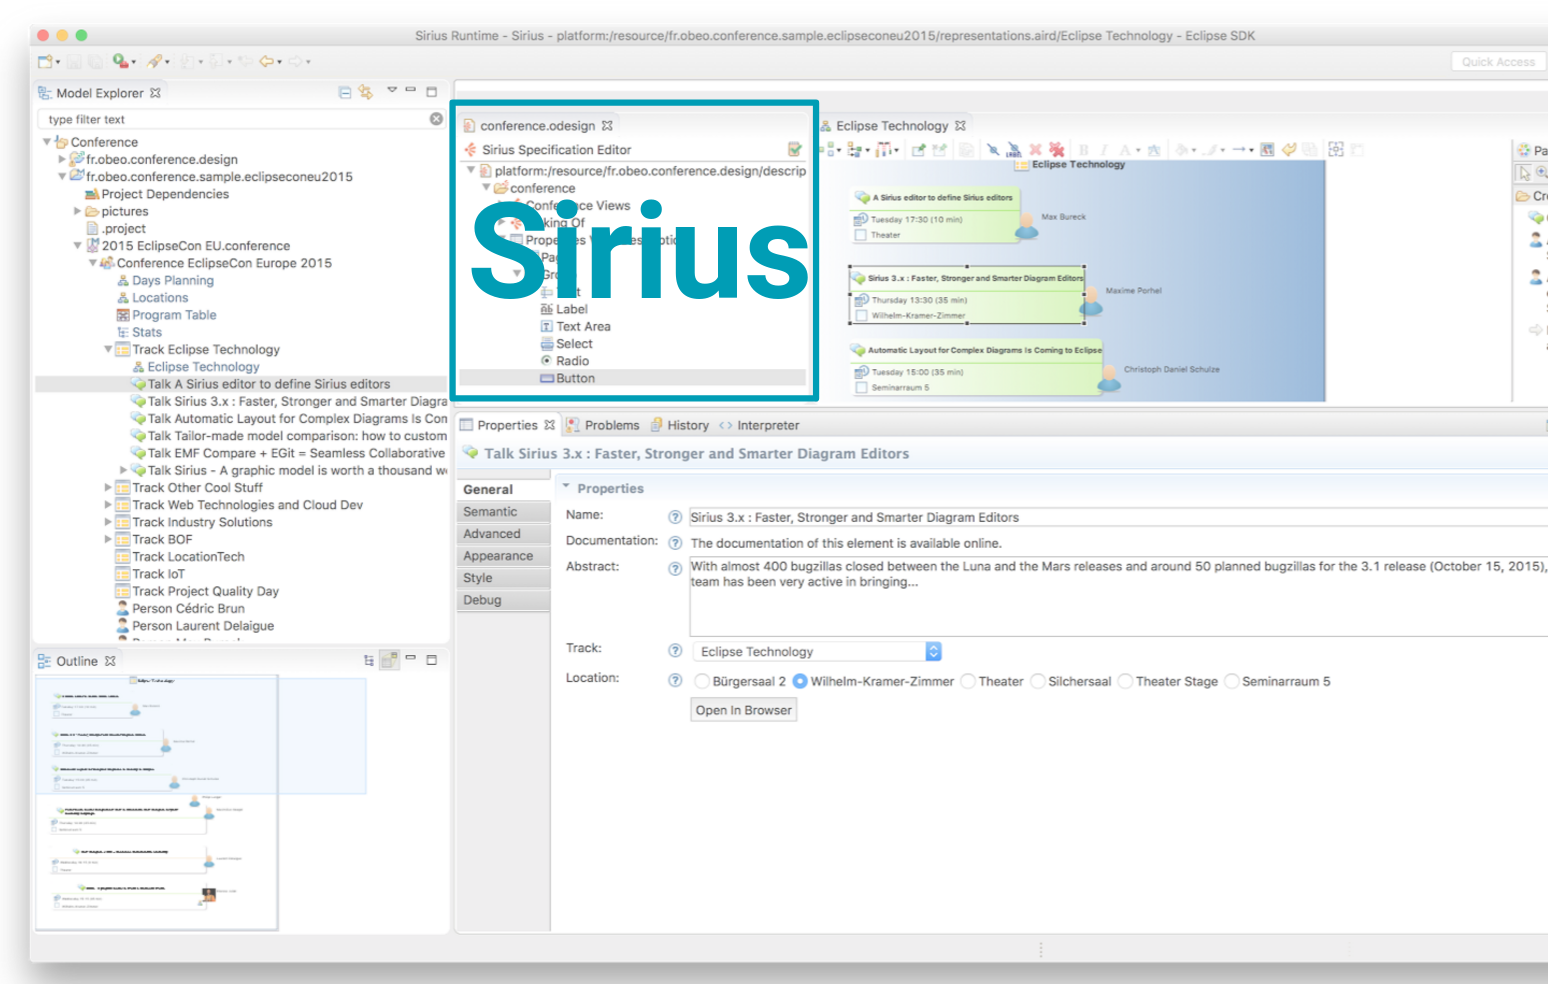Clear the Model Explorer filter text

(436, 119)
